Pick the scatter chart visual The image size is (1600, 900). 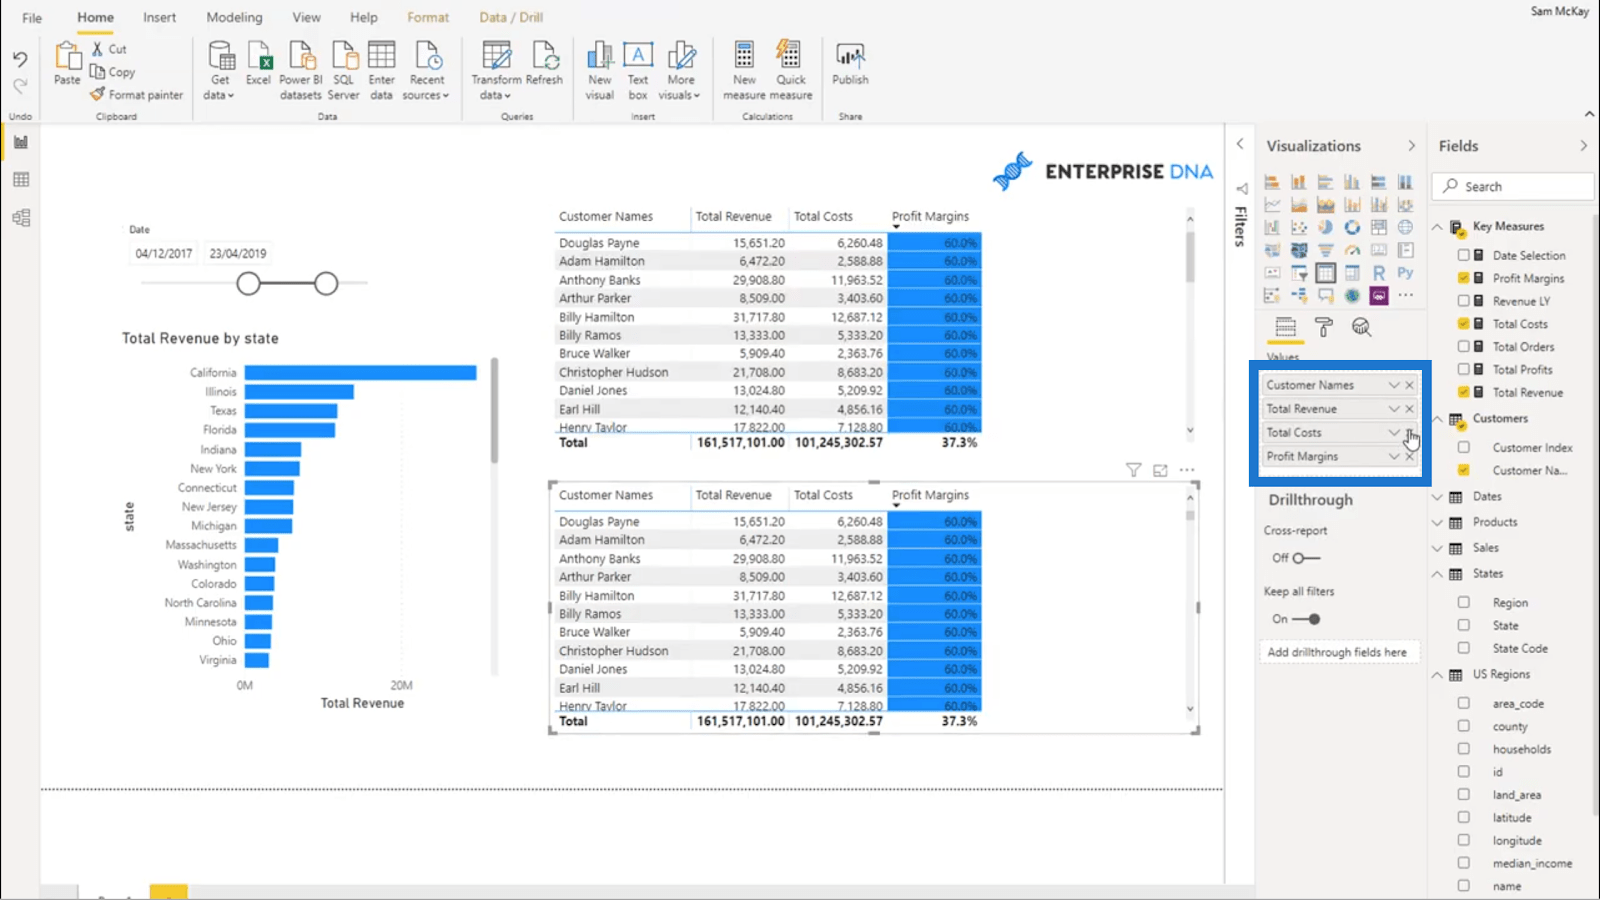tap(1299, 227)
